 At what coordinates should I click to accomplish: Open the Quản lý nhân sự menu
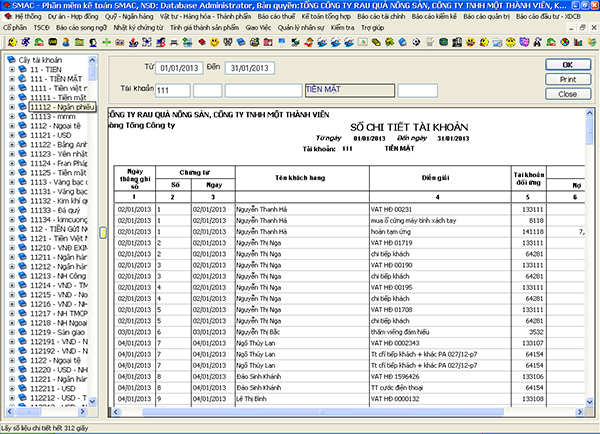pos(301,28)
